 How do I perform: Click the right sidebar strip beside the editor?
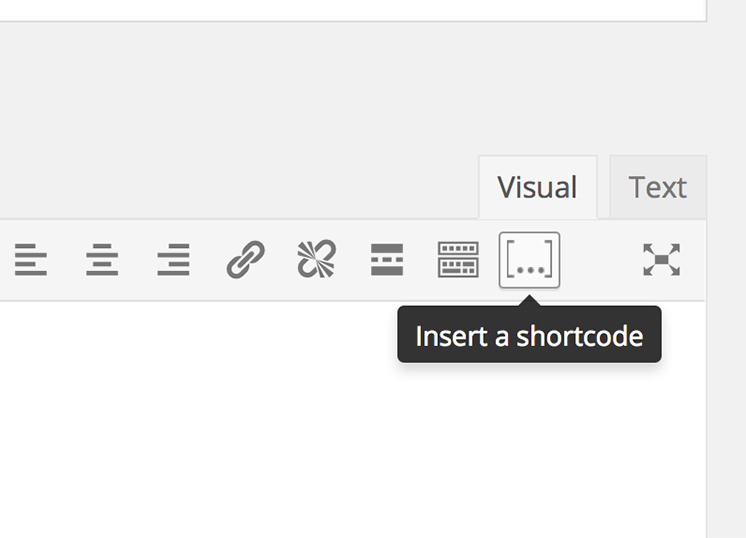(726, 400)
